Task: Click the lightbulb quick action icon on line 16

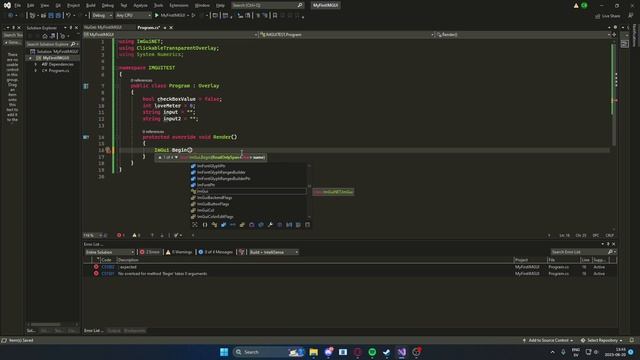Action: click(108, 150)
